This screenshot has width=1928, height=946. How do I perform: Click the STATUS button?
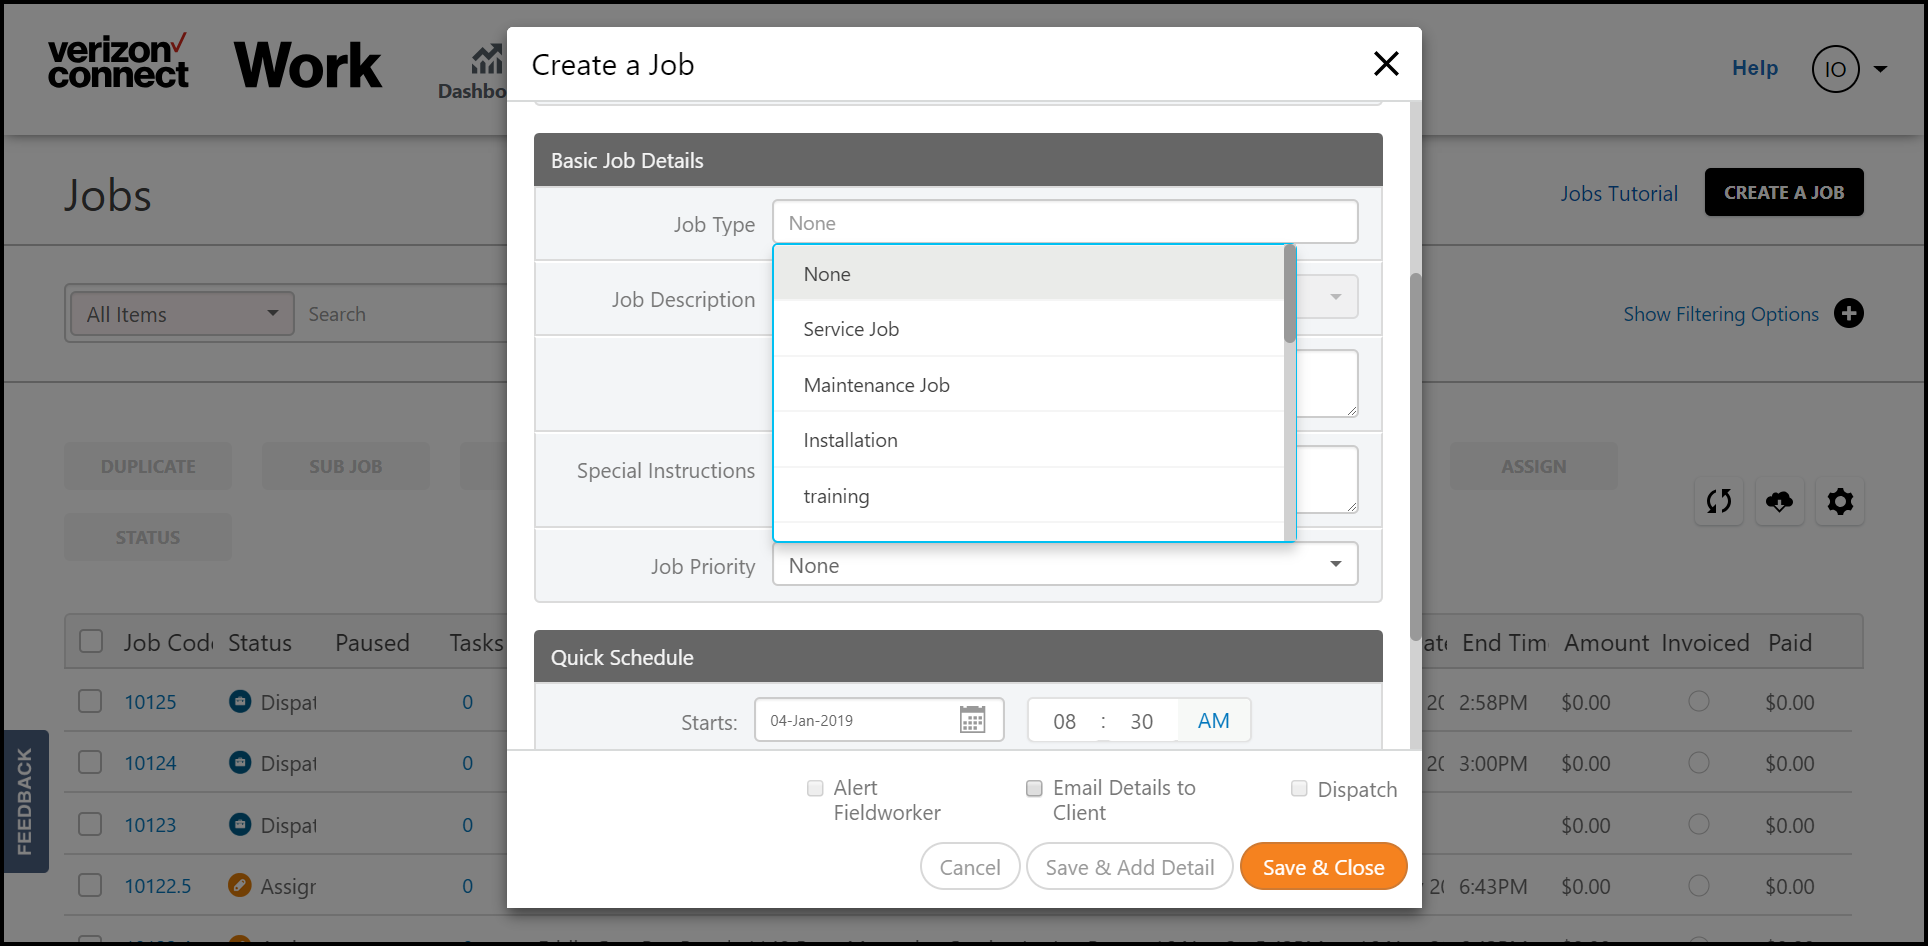tap(148, 537)
